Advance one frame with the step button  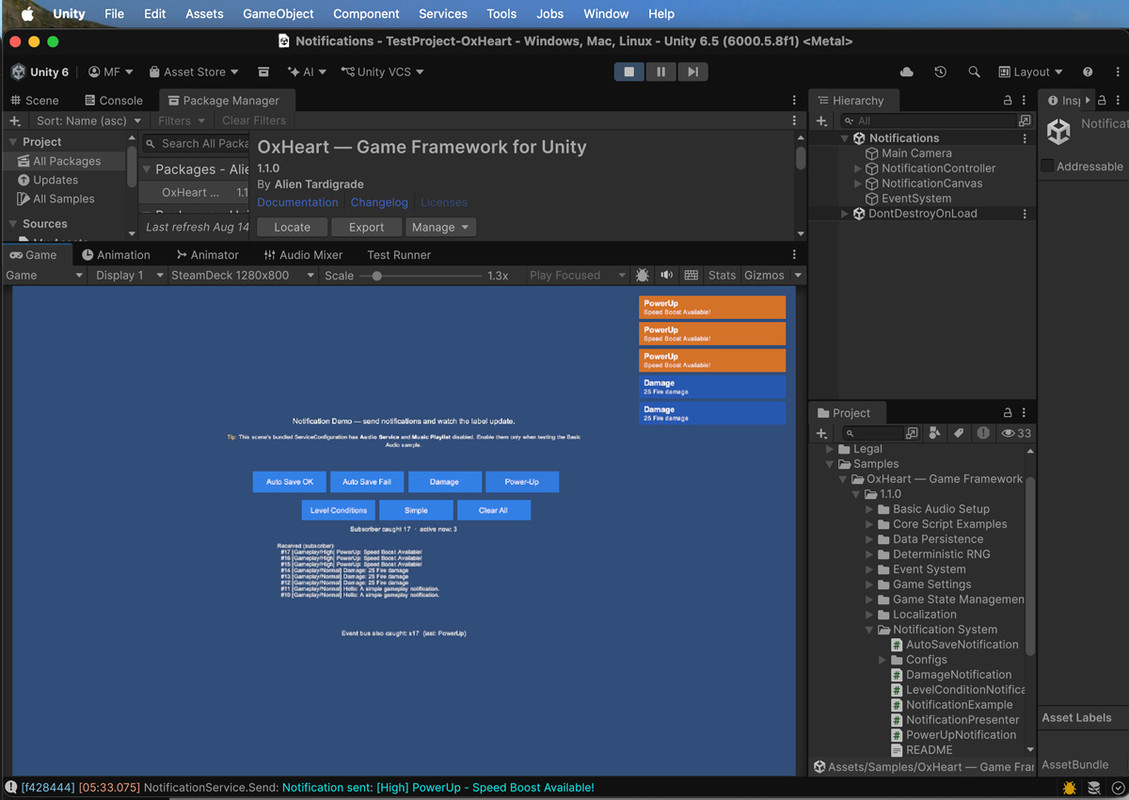pyautogui.click(x=693, y=72)
